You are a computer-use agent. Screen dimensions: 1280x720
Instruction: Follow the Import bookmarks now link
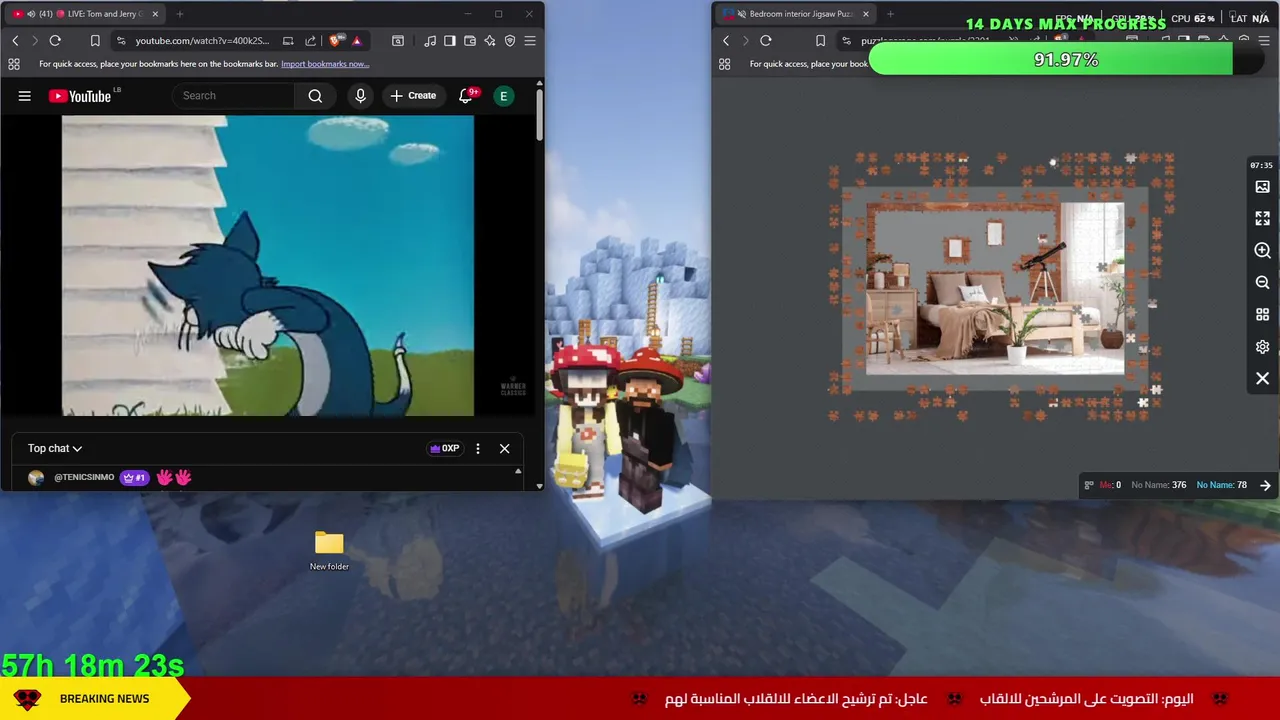[325, 64]
